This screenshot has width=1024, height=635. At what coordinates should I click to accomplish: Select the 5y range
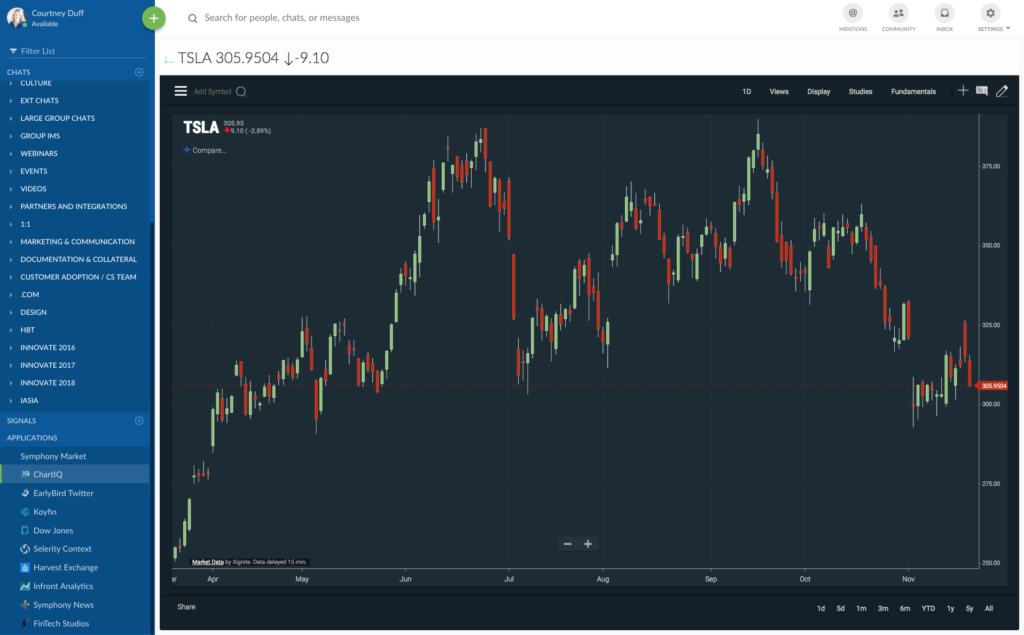969,608
